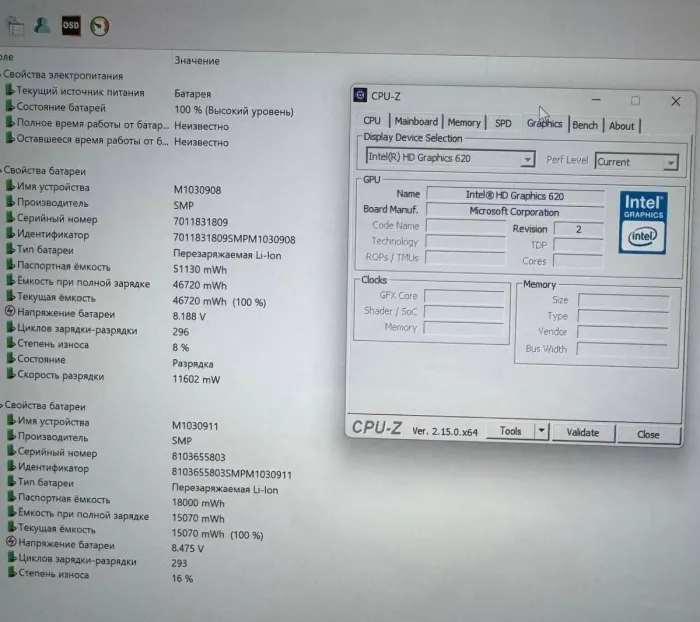Click the Close button in CPU-Z footer
The height and width of the screenshot is (622, 700).
[648, 434]
